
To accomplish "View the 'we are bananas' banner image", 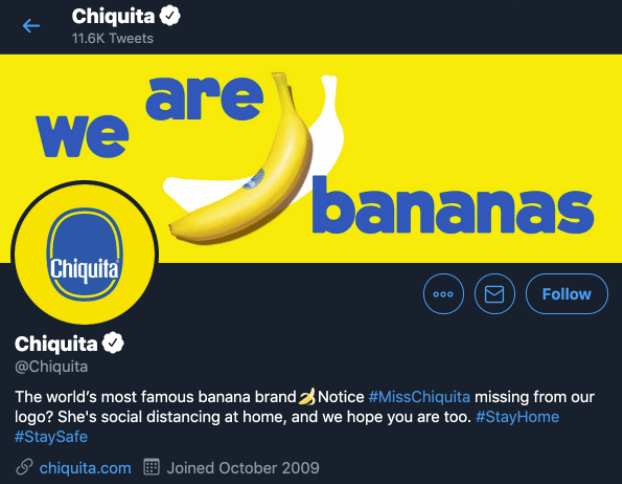I will [x=400, y=130].
